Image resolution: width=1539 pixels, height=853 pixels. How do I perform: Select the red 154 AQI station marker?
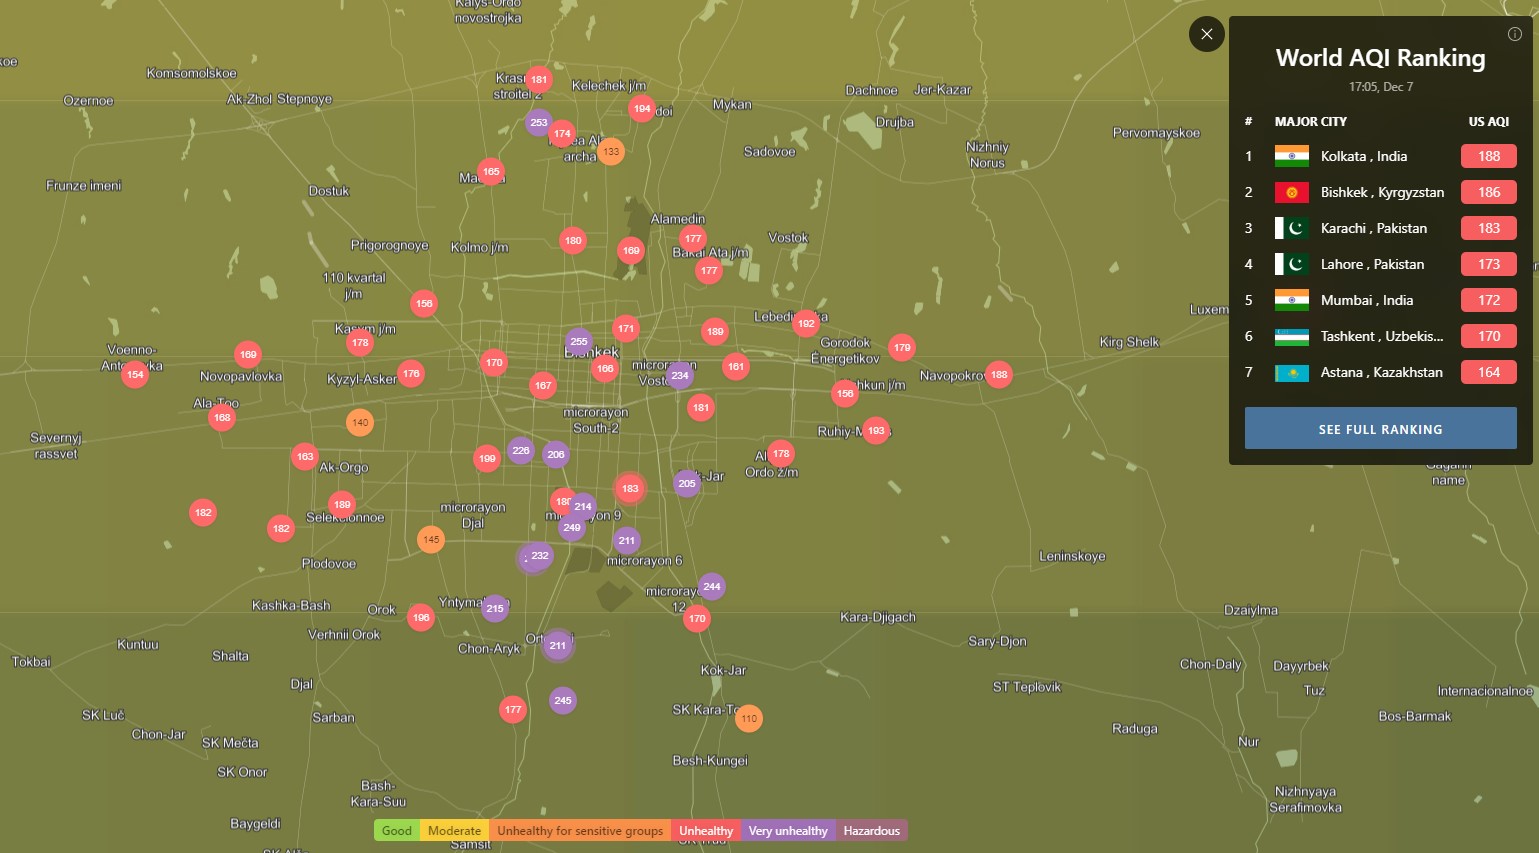135,375
